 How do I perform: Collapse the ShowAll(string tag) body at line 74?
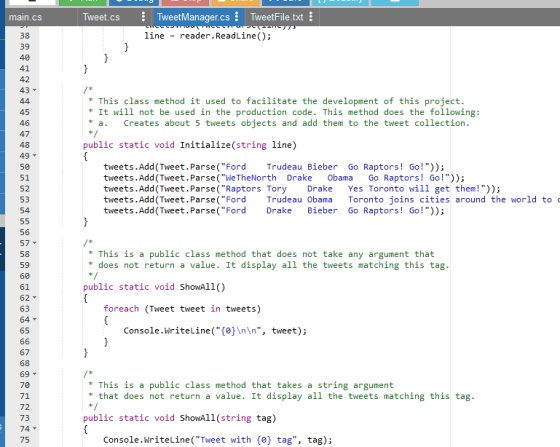(35, 429)
